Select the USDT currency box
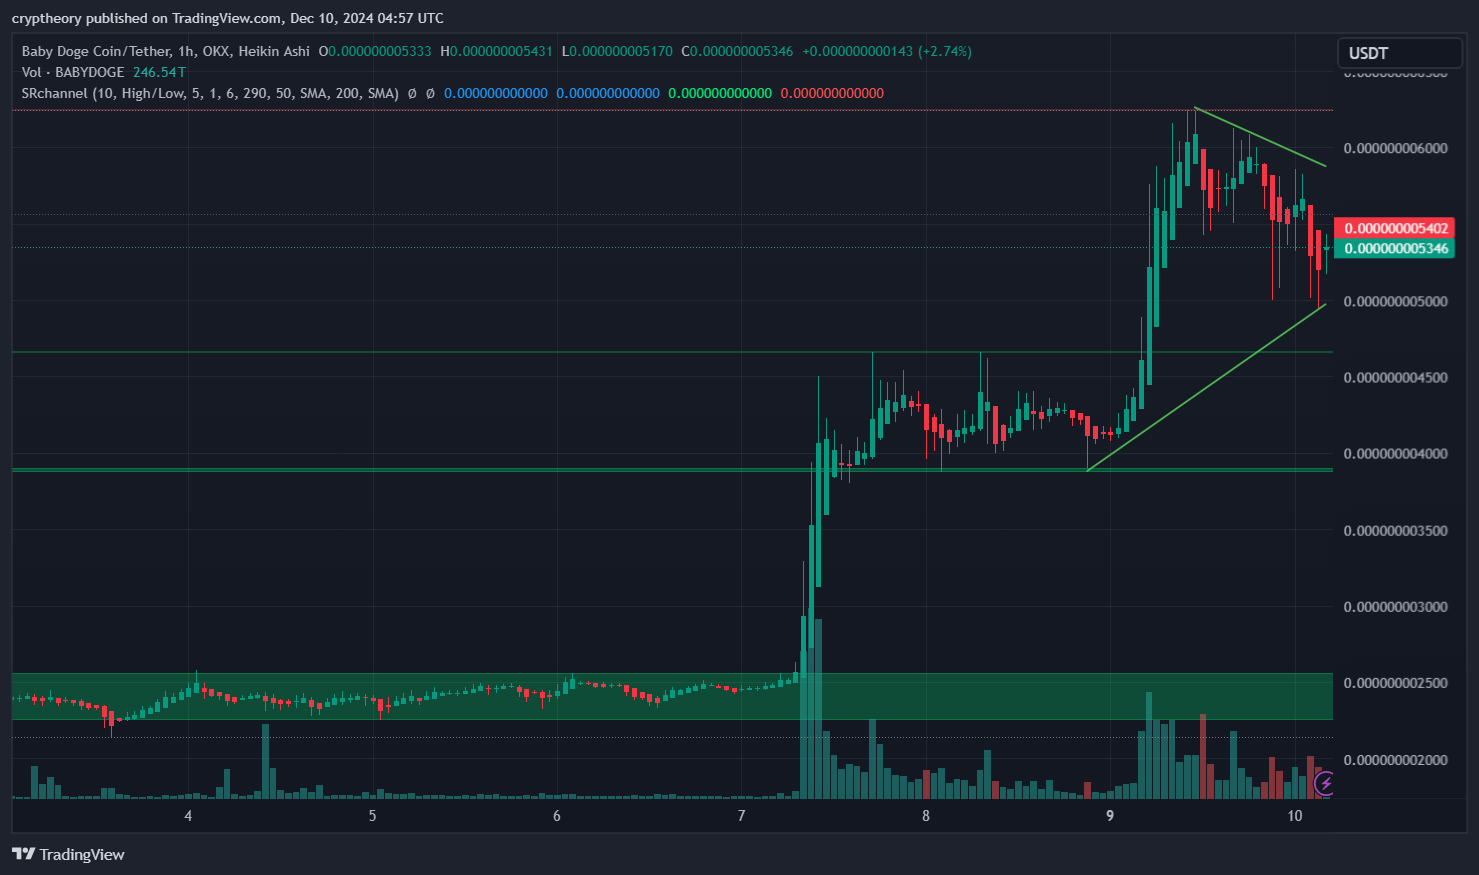 click(1399, 53)
